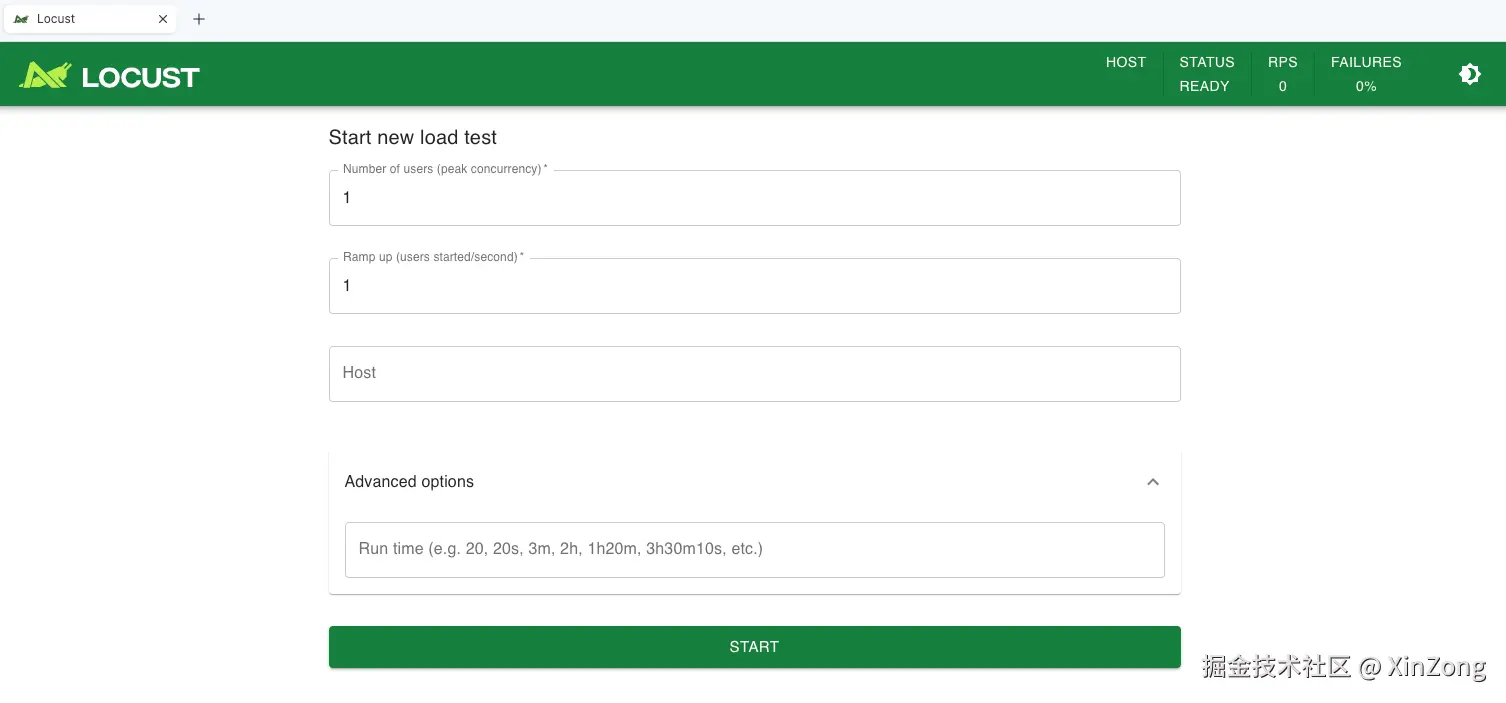The image size is (1506, 703).
Task: Click the Ramp up users per second field
Action: click(x=754, y=286)
